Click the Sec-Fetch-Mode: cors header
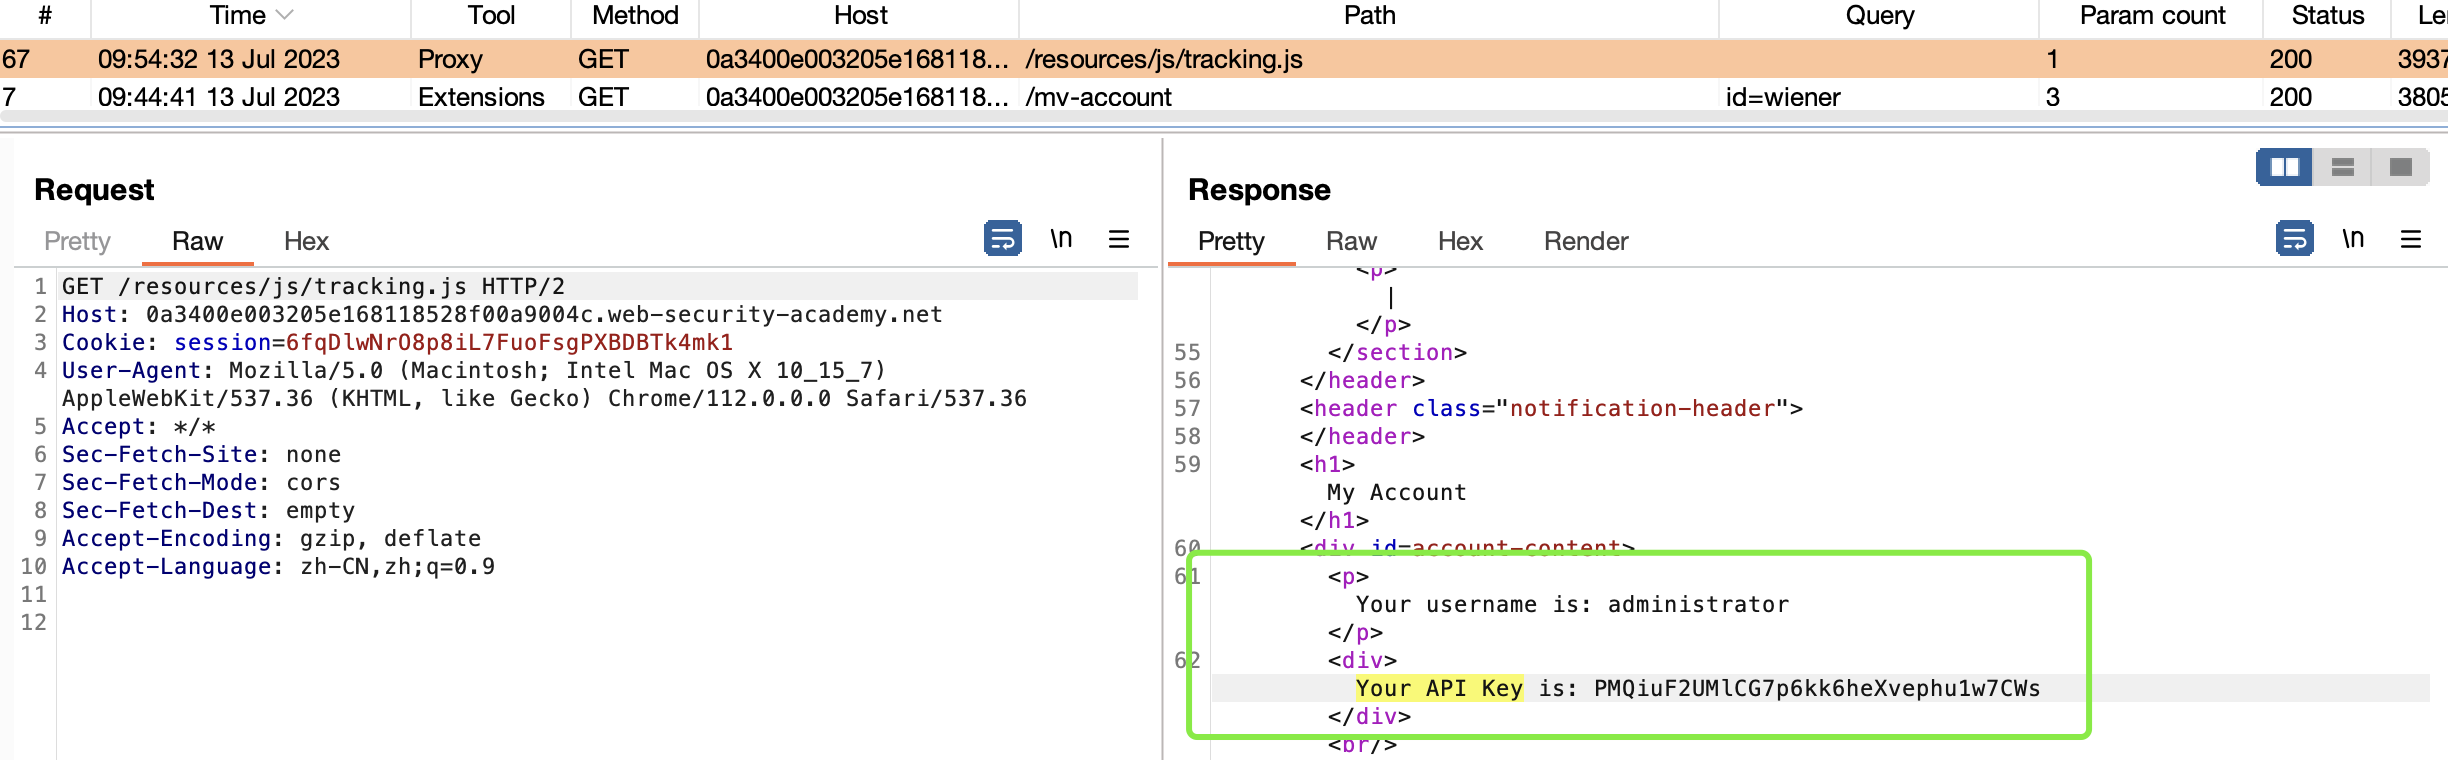Screen dimensions: 2448x760 201,482
